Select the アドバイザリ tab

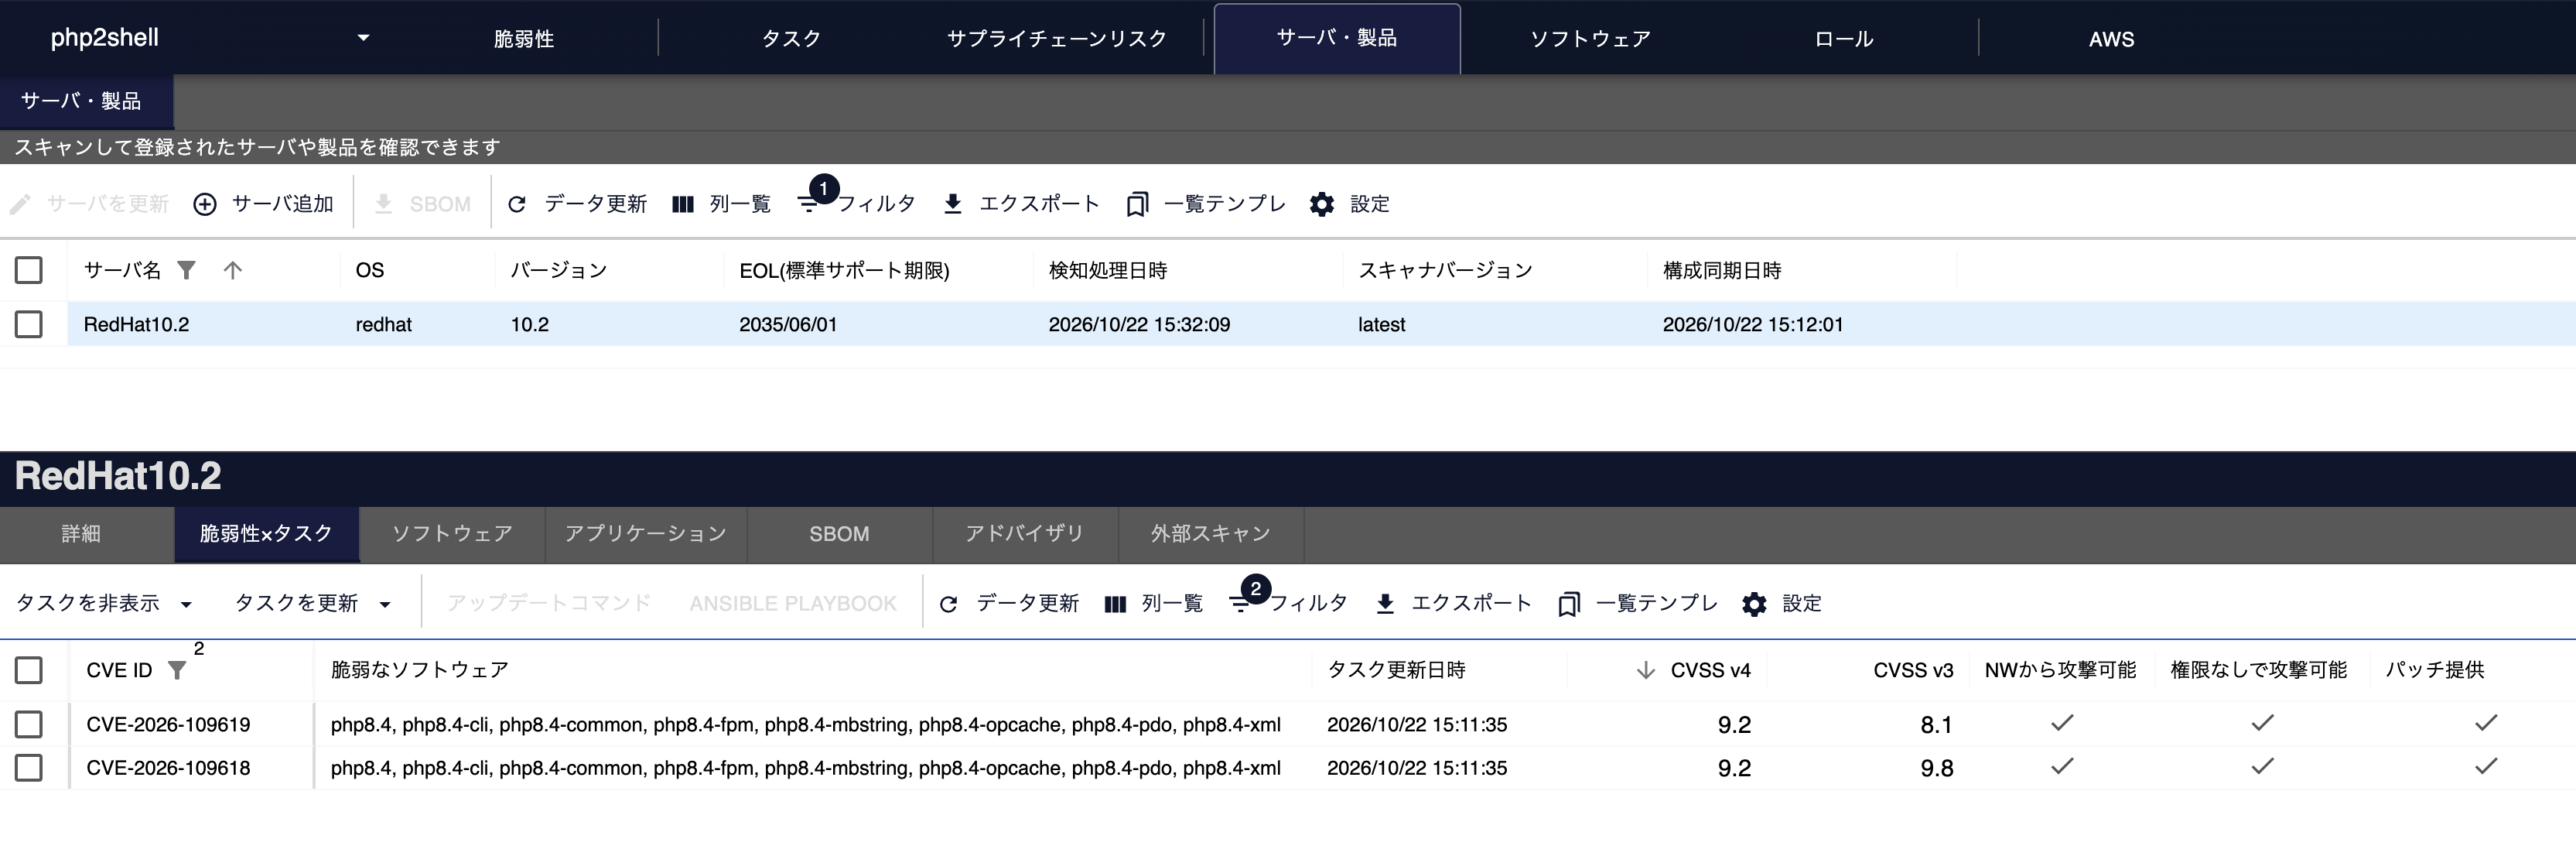point(1025,534)
